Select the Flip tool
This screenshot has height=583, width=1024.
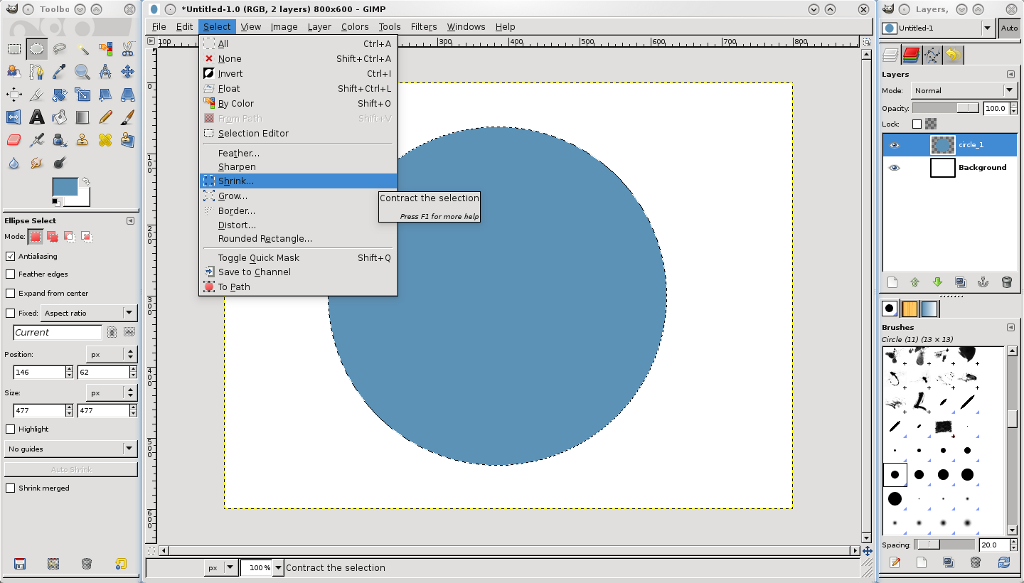(x=14, y=118)
